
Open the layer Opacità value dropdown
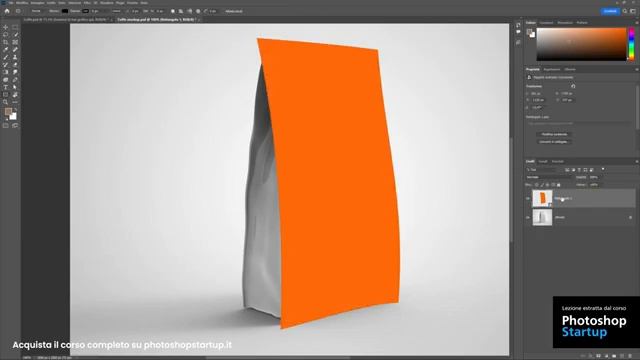click(x=596, y=178)
